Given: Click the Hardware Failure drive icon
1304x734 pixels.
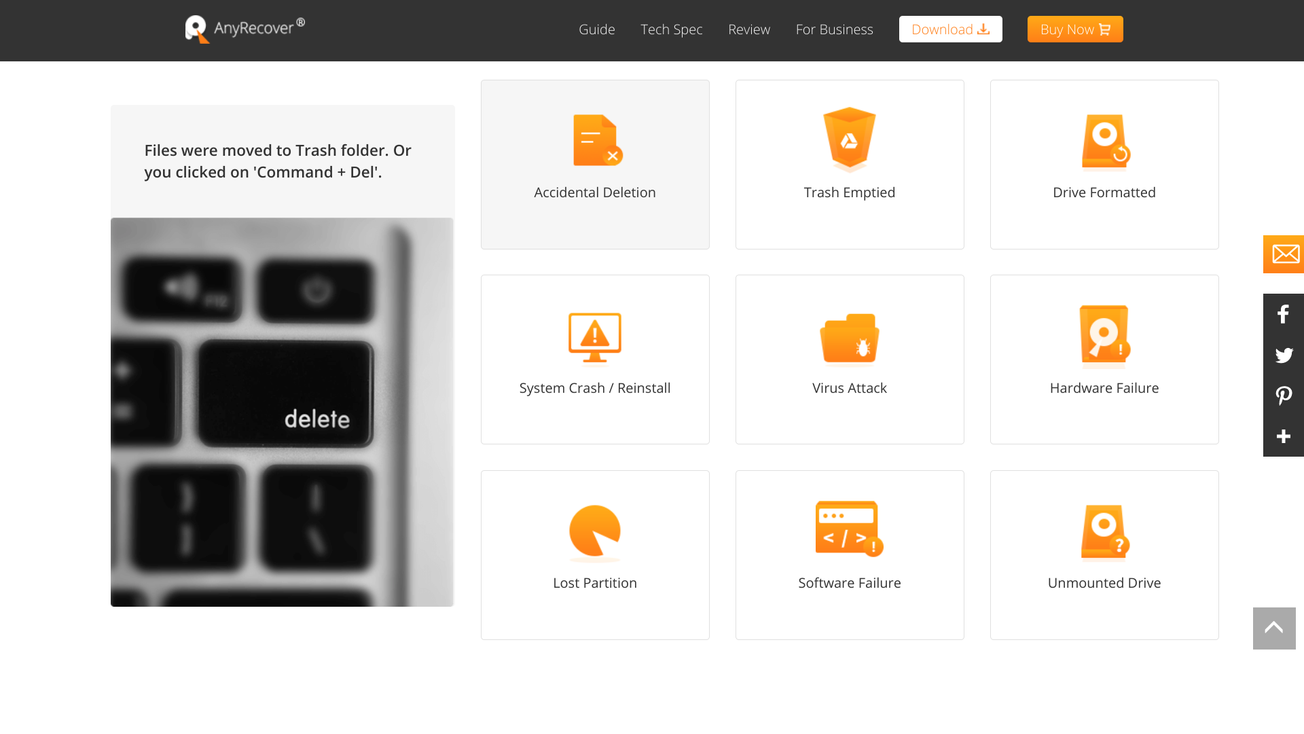Looking at the screenshot, I should click(1104, 336).
